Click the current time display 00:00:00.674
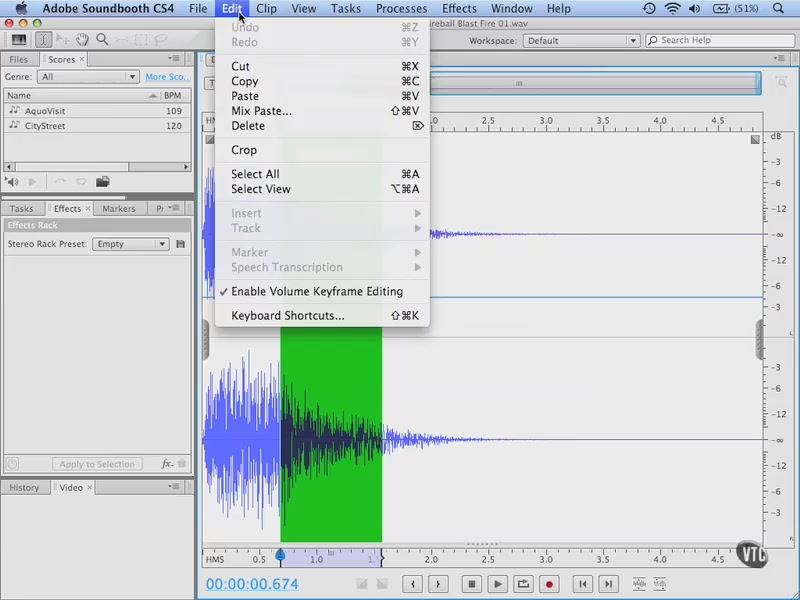Viewport: 800px width, 600px height. click(252, 584)
